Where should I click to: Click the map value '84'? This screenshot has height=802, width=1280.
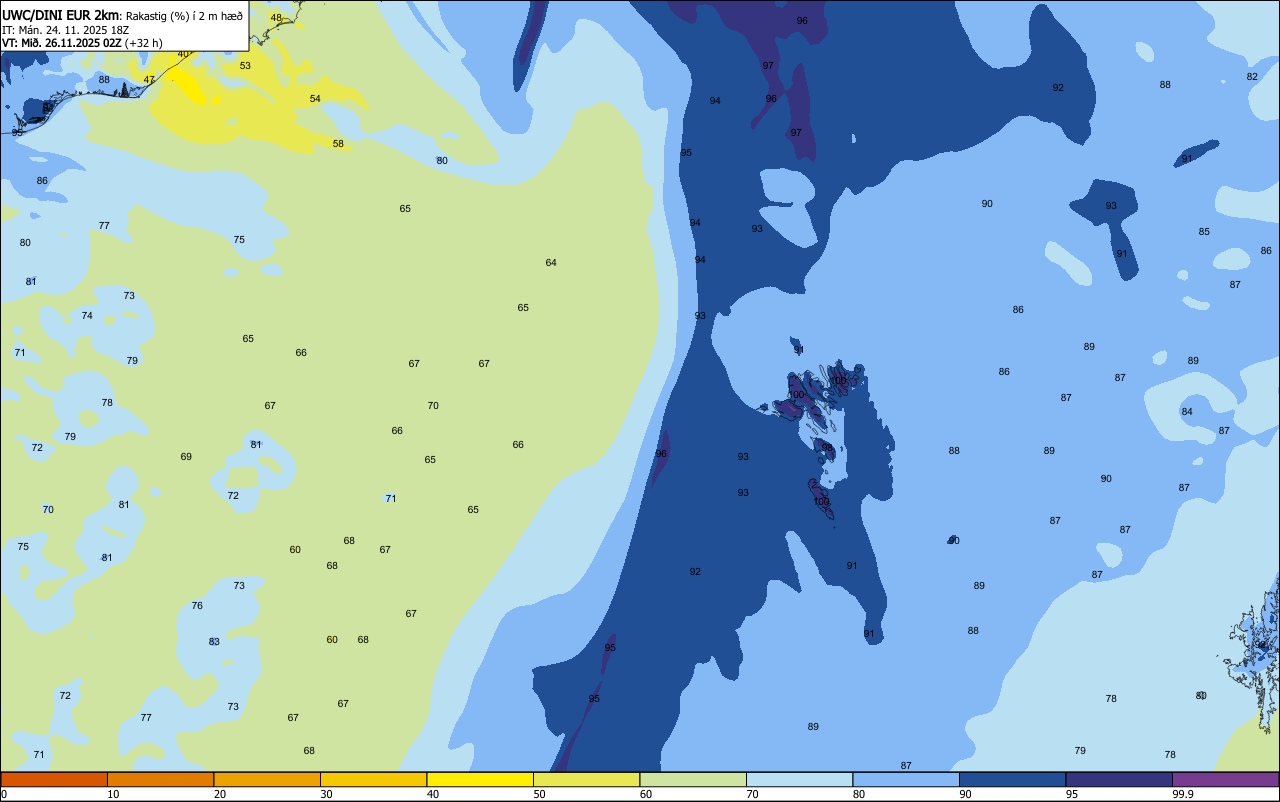1187,411
